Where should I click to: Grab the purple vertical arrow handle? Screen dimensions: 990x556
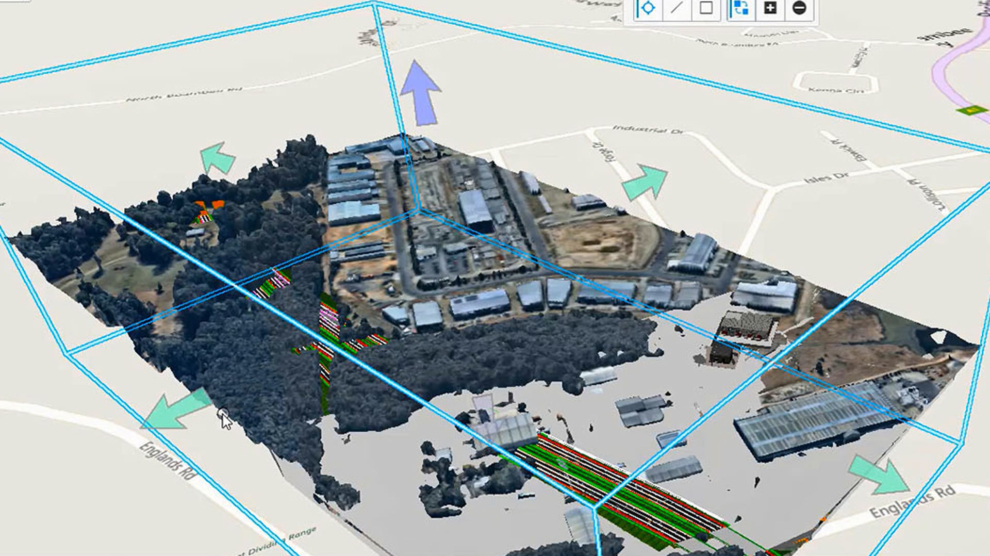click(420, 90)
